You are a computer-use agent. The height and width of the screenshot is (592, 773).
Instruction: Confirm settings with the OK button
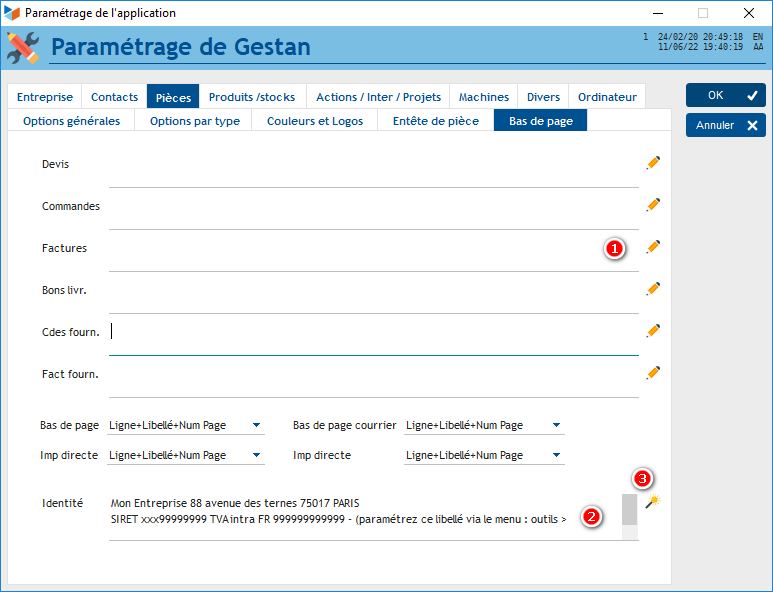[x=725, y=95]
